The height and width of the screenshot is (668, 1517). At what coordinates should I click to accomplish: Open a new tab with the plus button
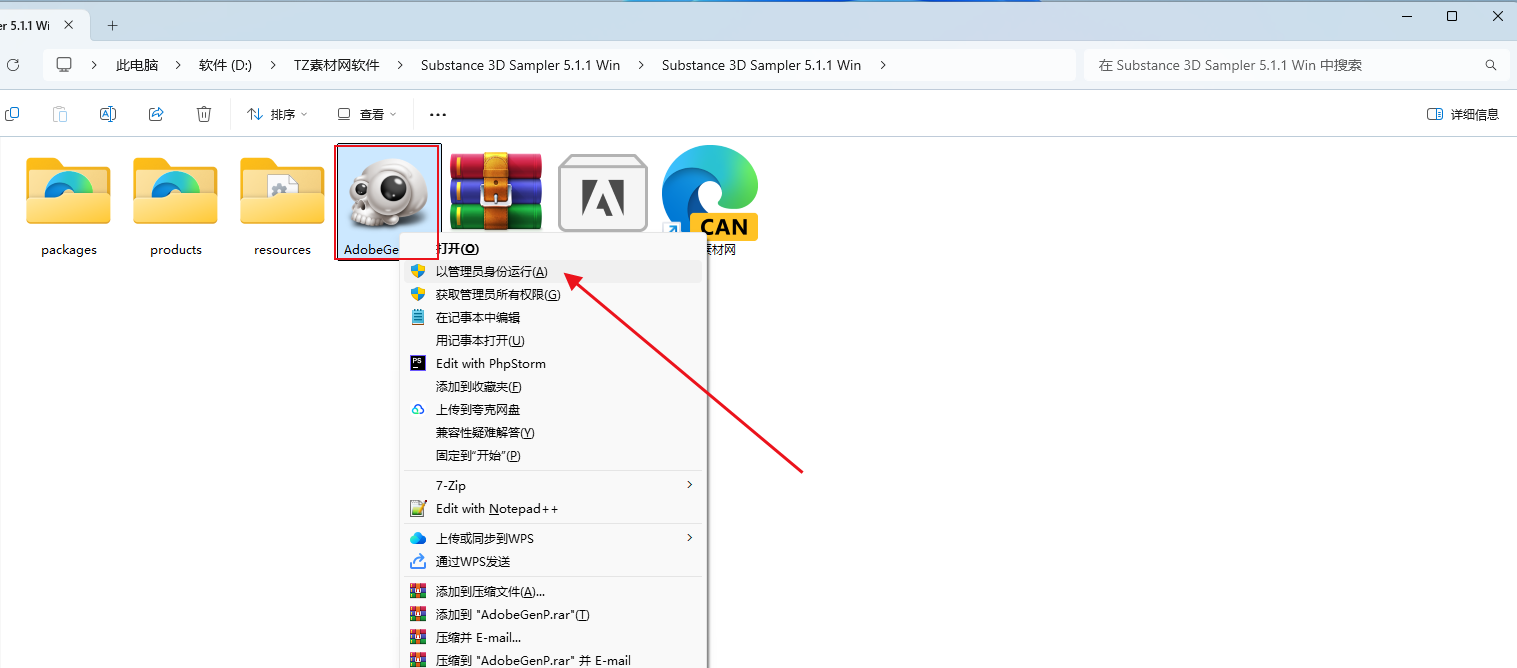tap(113, 25)
